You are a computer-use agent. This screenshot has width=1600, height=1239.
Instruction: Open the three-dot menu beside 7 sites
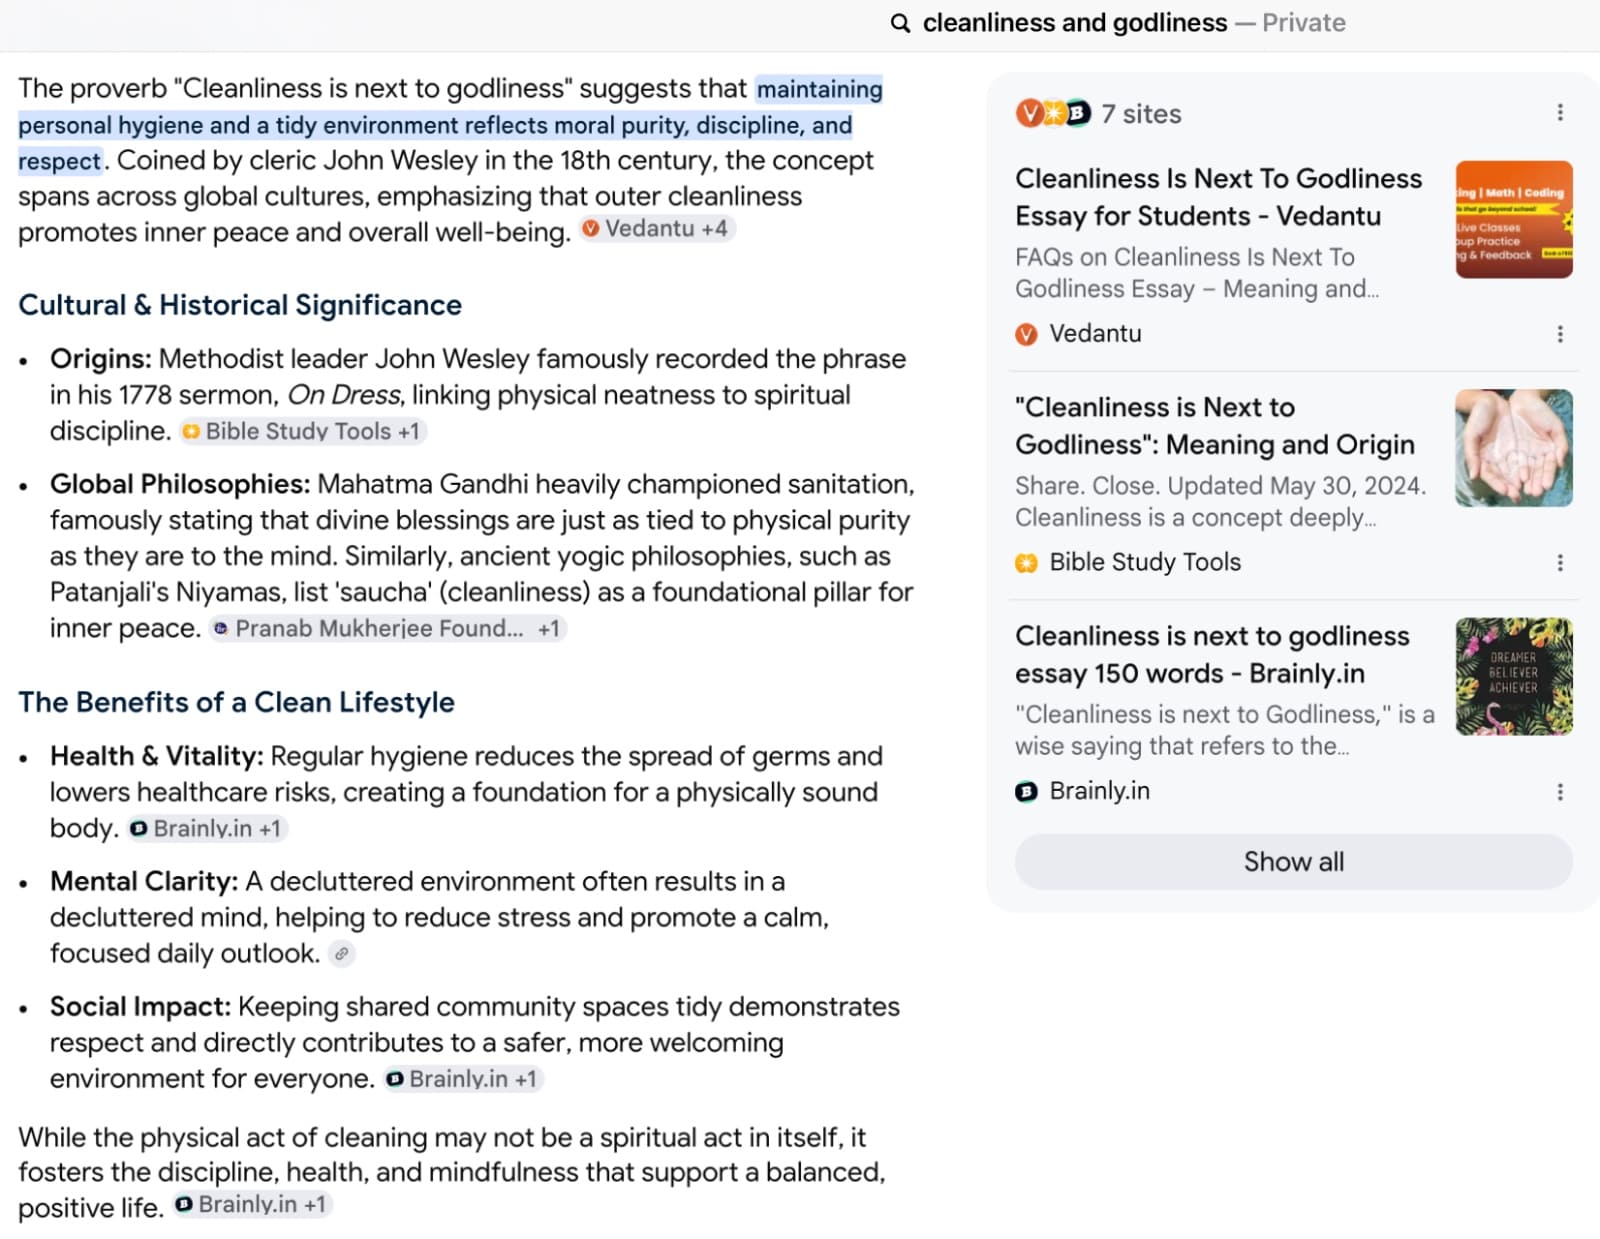pos(1560,113)
